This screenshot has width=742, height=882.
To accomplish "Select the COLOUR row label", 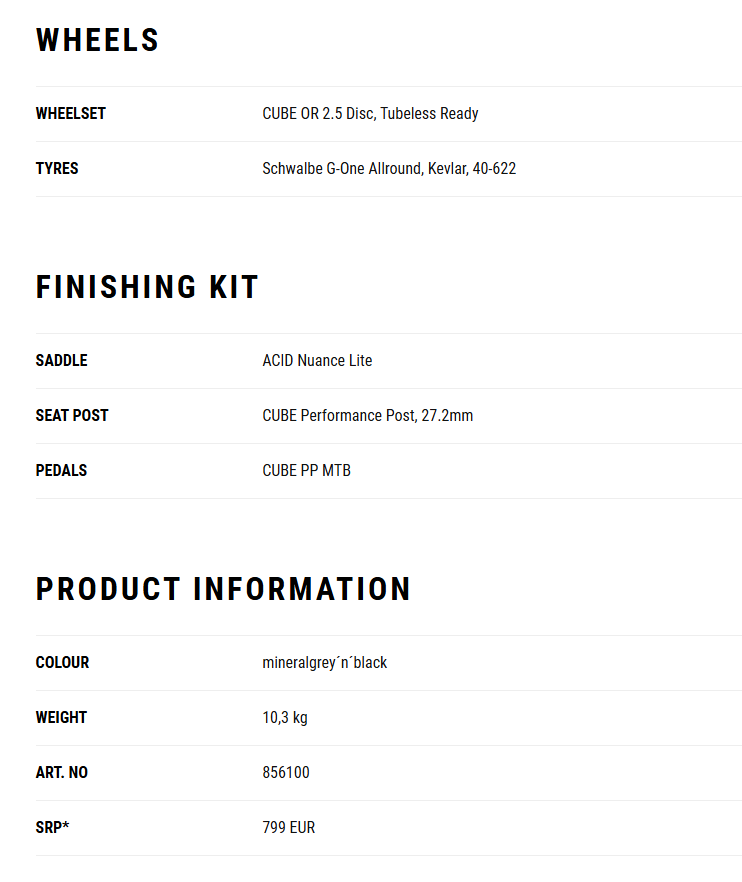I will 62,663.
